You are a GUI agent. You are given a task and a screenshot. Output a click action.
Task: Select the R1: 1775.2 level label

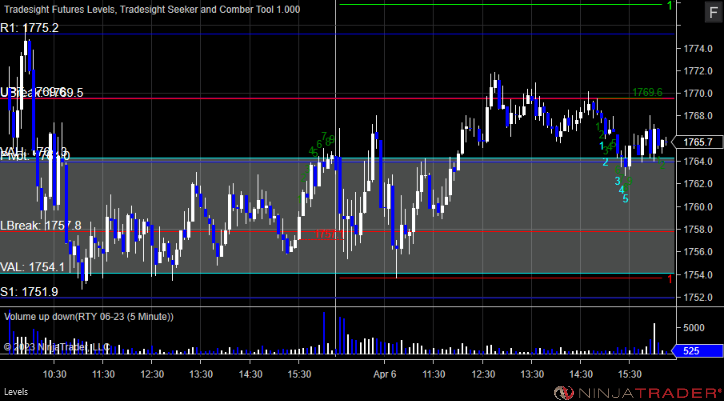click(30, 28)
